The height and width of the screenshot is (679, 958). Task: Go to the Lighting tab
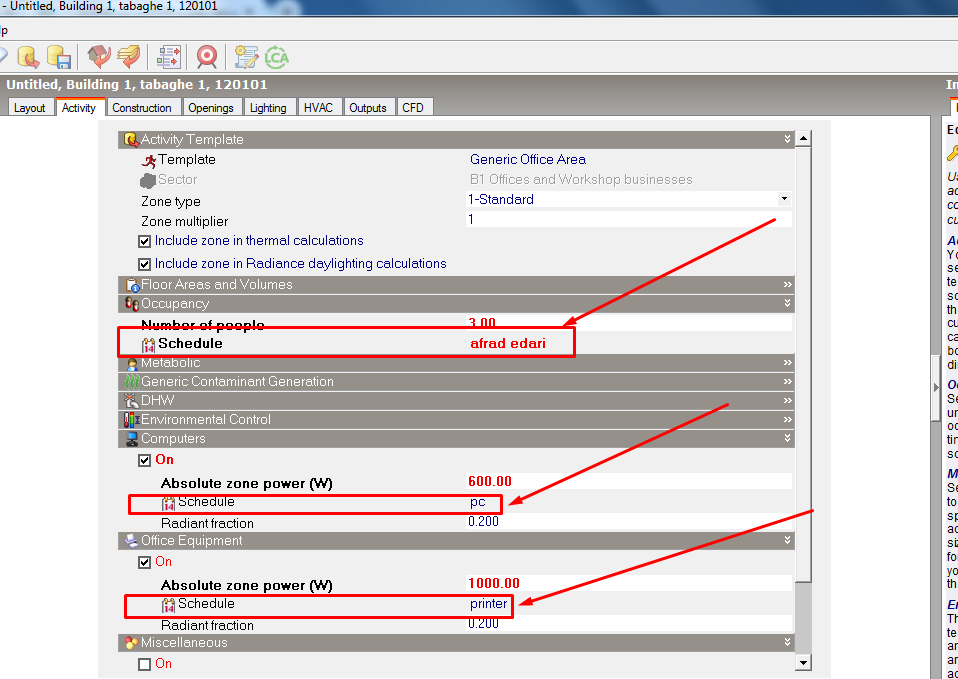(268, 108)
